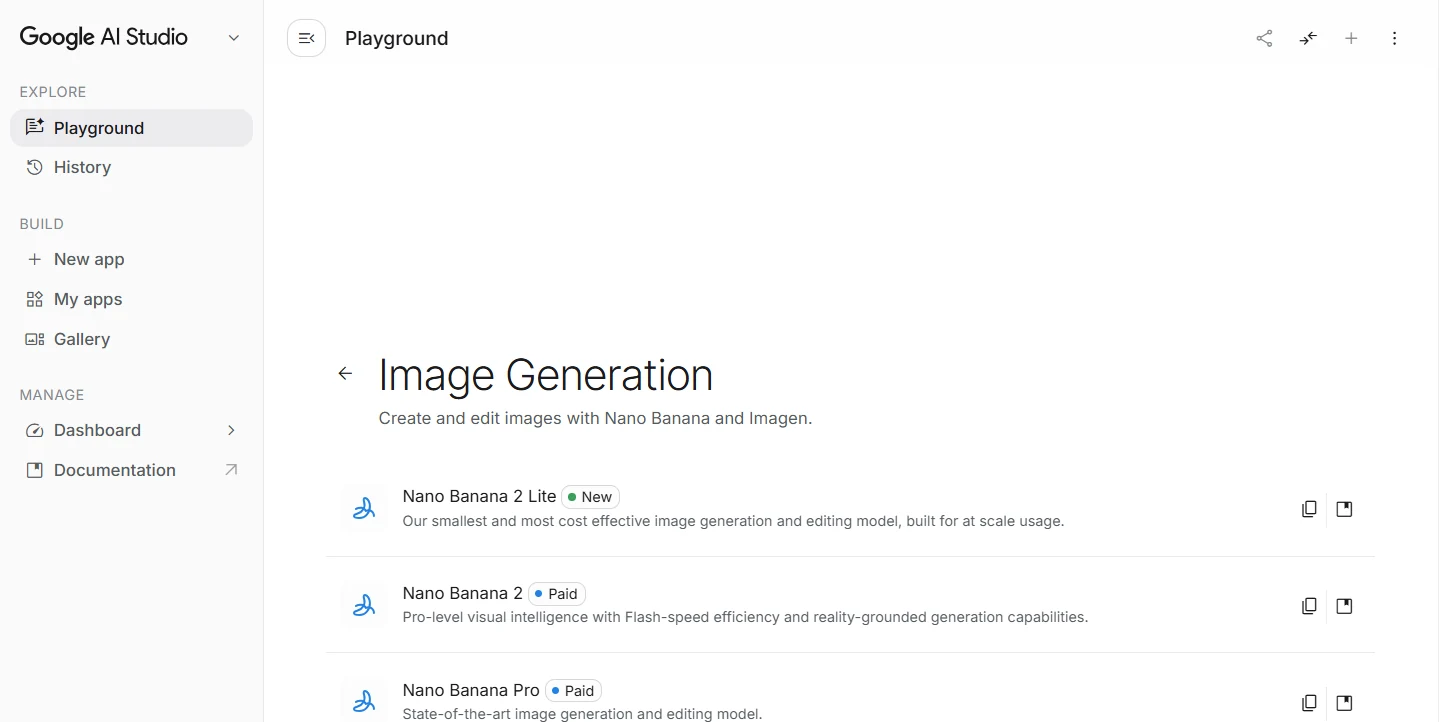1450x722 pixels.
Task: Click the Nano Banana Pro model logo
Action: point(364,701)
